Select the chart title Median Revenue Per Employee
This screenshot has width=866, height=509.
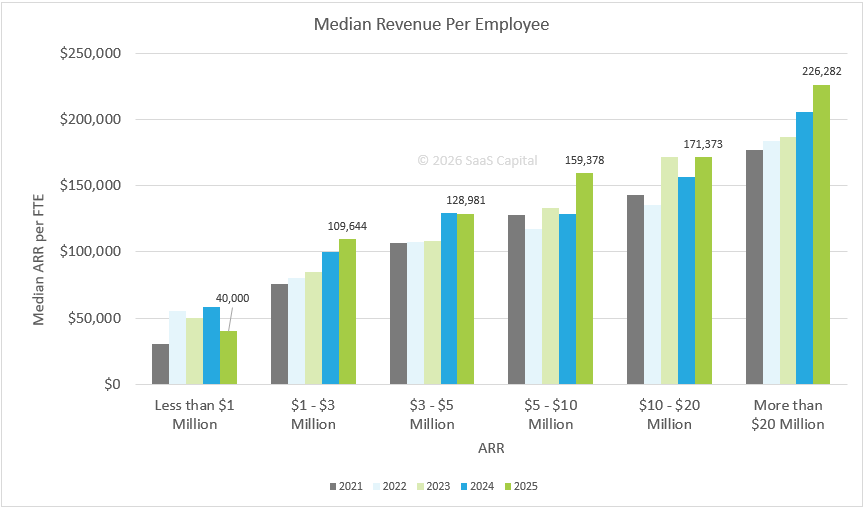click(431, 25)
